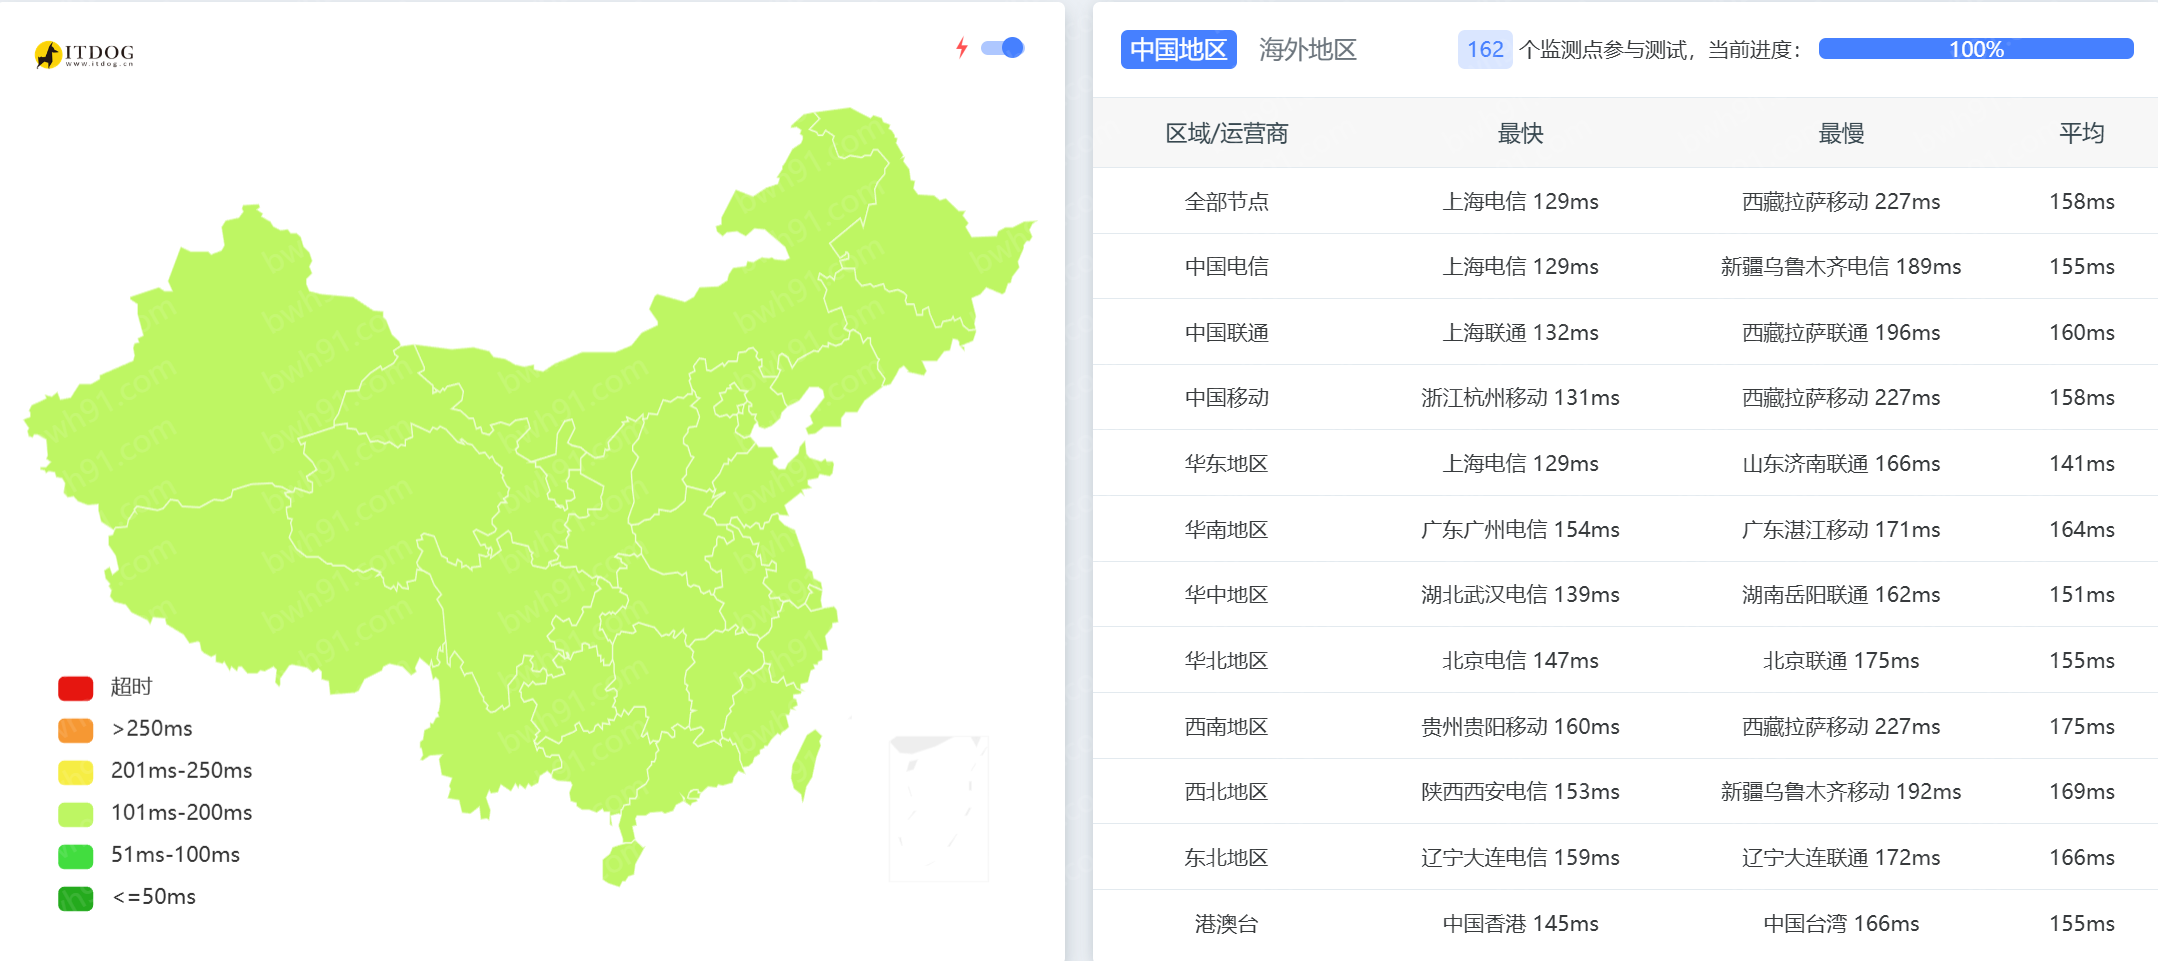This screenshot has height=961, width=2158.
Task: Select the 中国电信 row
Action: (1226, 267)
